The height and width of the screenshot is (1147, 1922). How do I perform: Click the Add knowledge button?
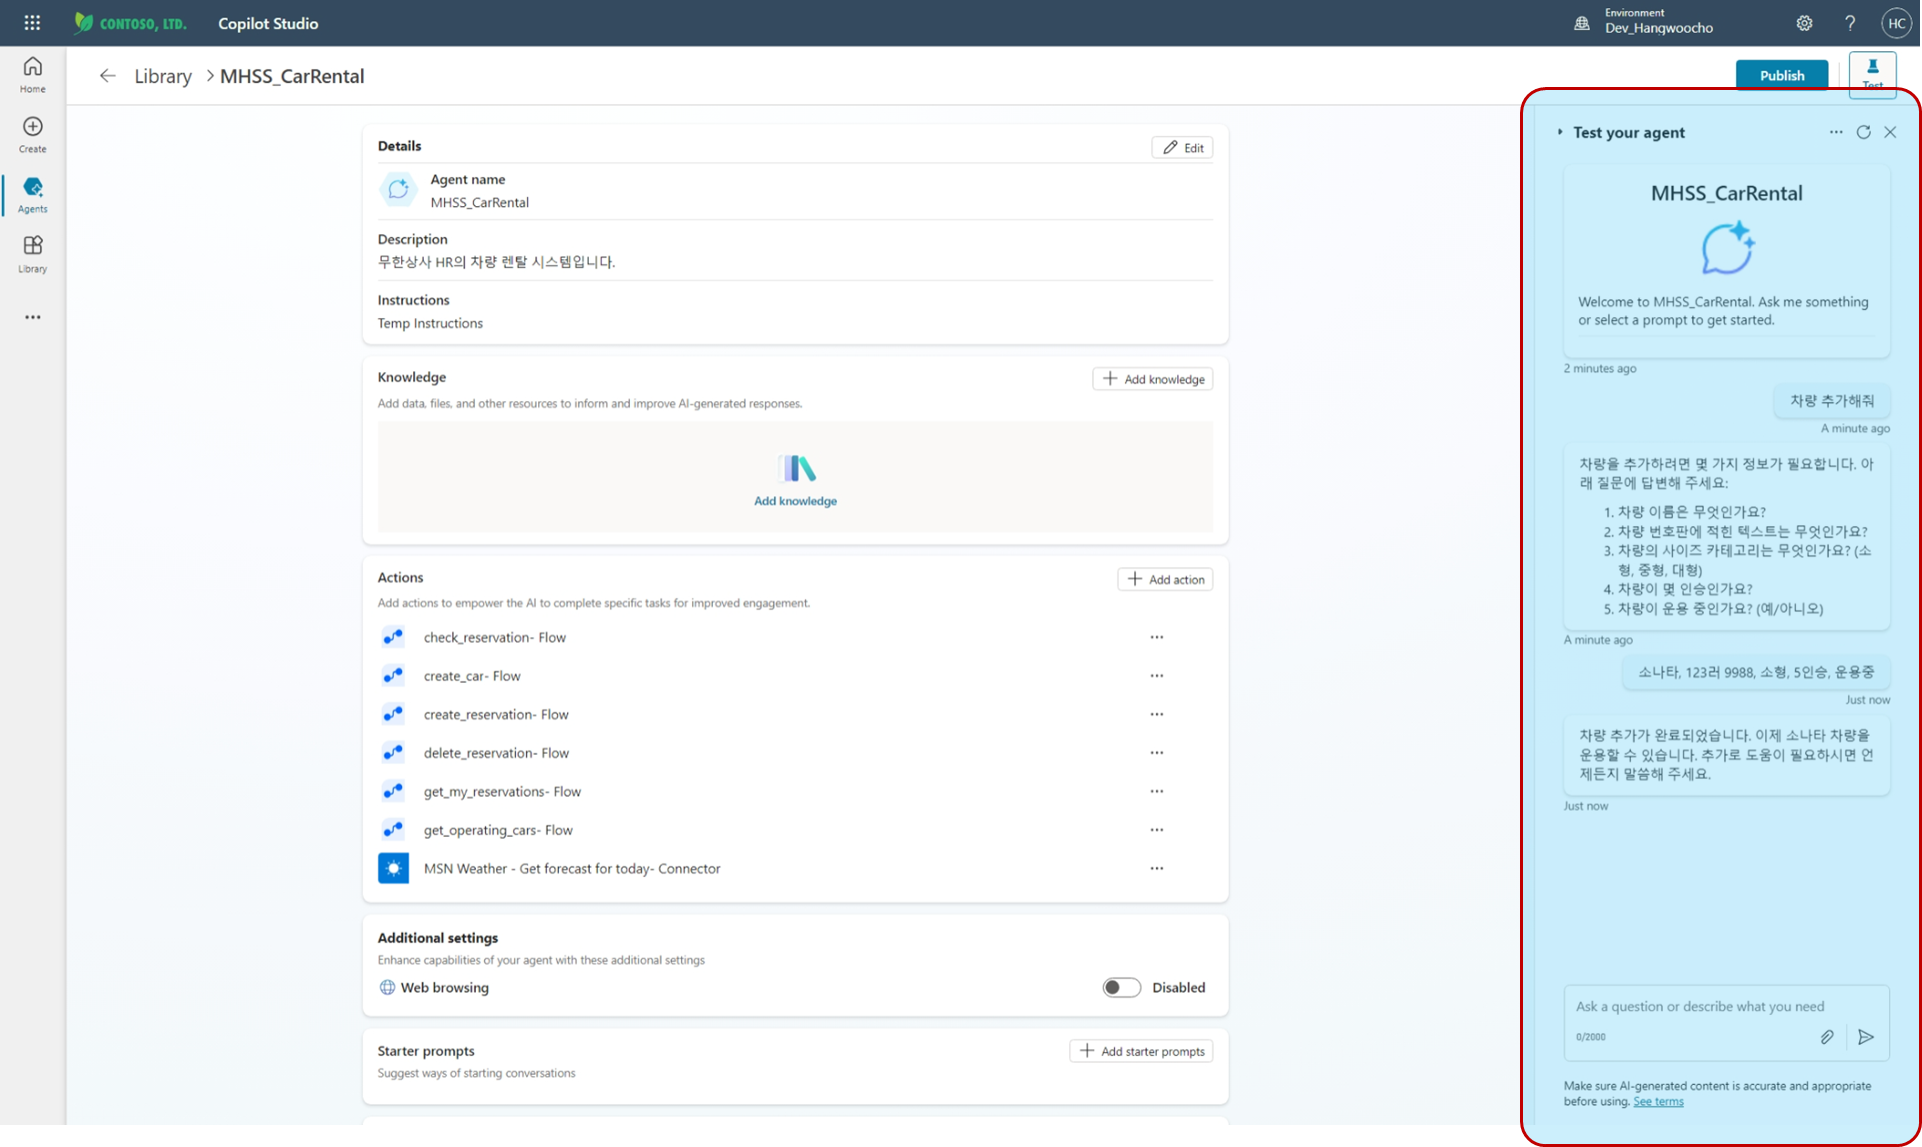pos(1153,379)
